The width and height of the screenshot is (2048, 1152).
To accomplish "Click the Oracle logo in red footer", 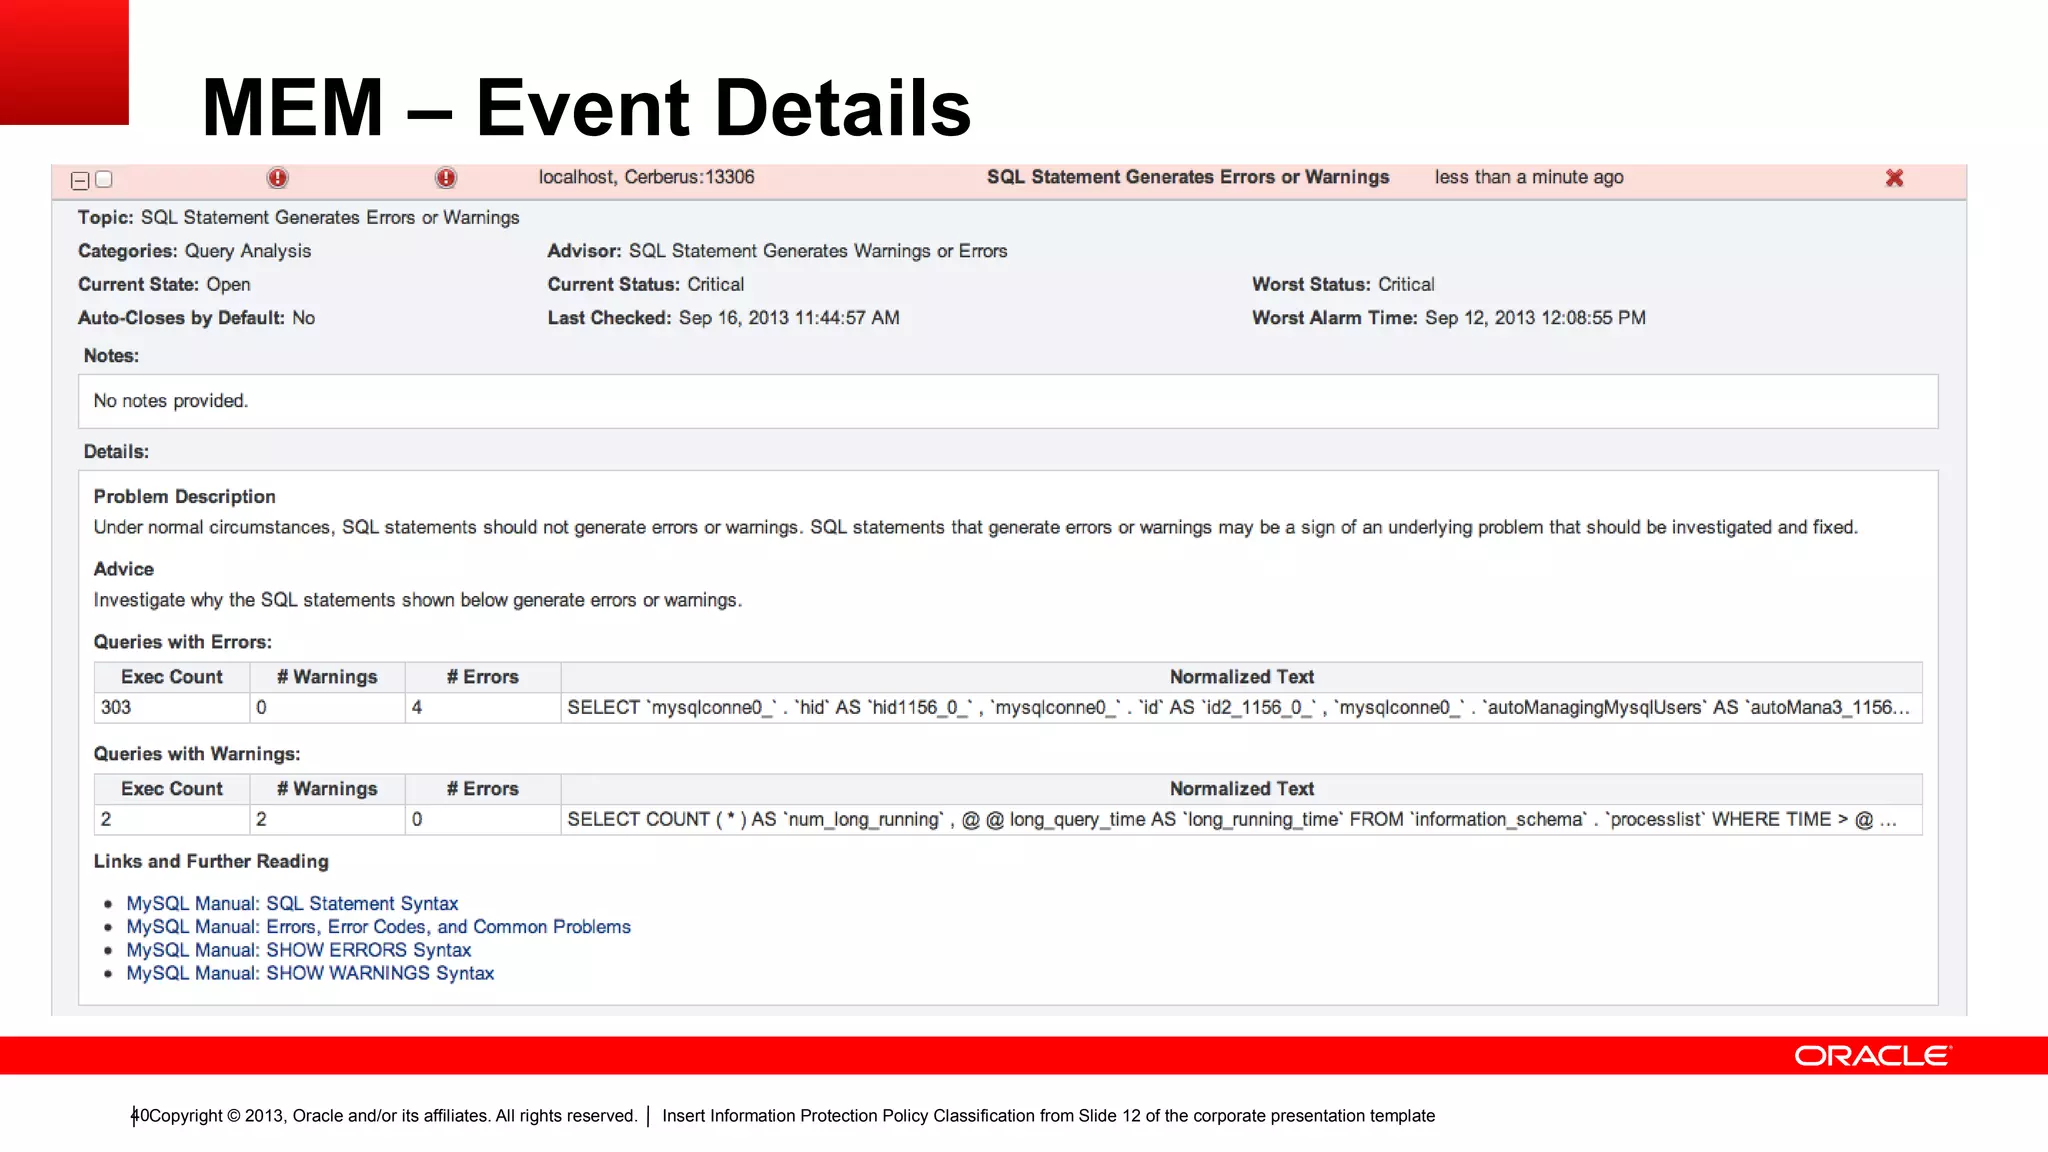I will tap(1873, 1056).
